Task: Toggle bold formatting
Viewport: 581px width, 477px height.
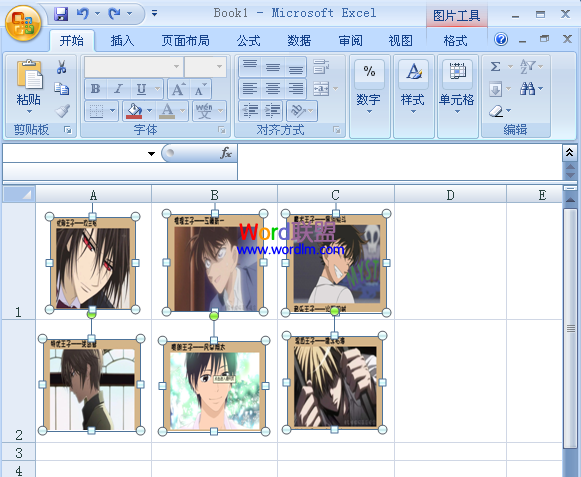Action: [96, 89]
